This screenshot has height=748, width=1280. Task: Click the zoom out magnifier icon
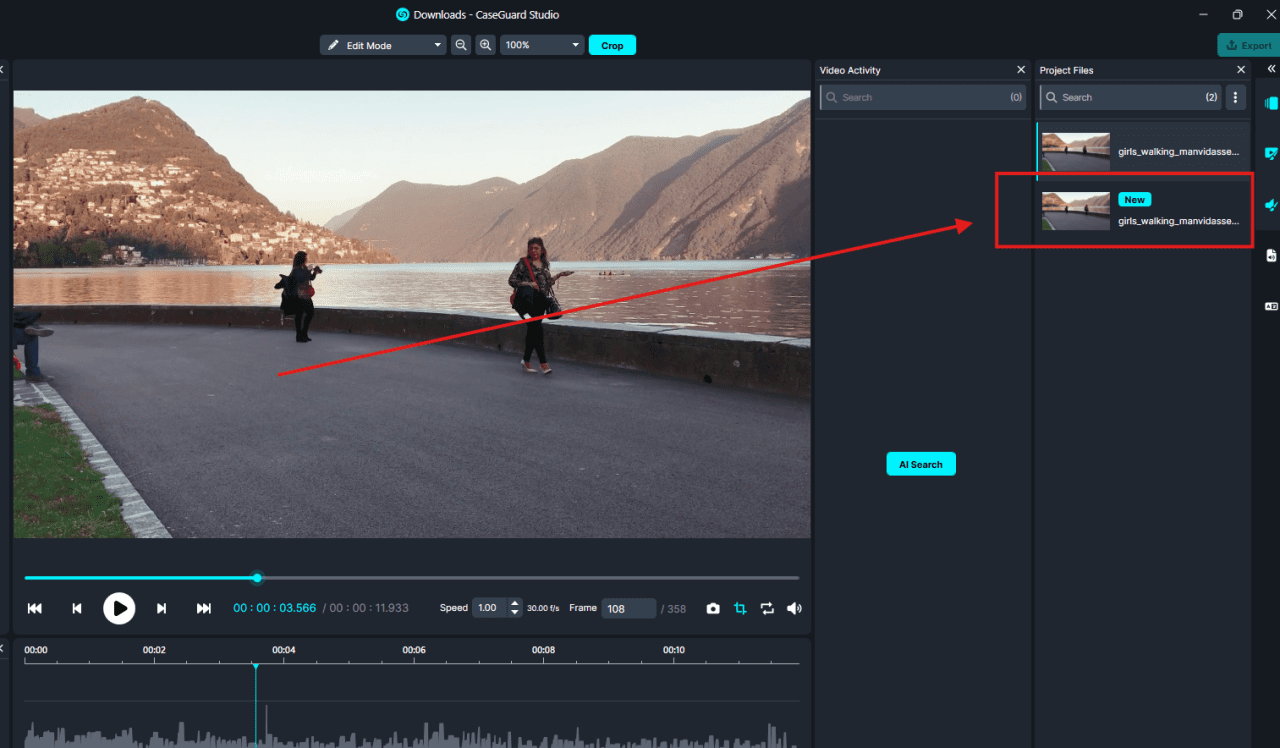(461, 45)
